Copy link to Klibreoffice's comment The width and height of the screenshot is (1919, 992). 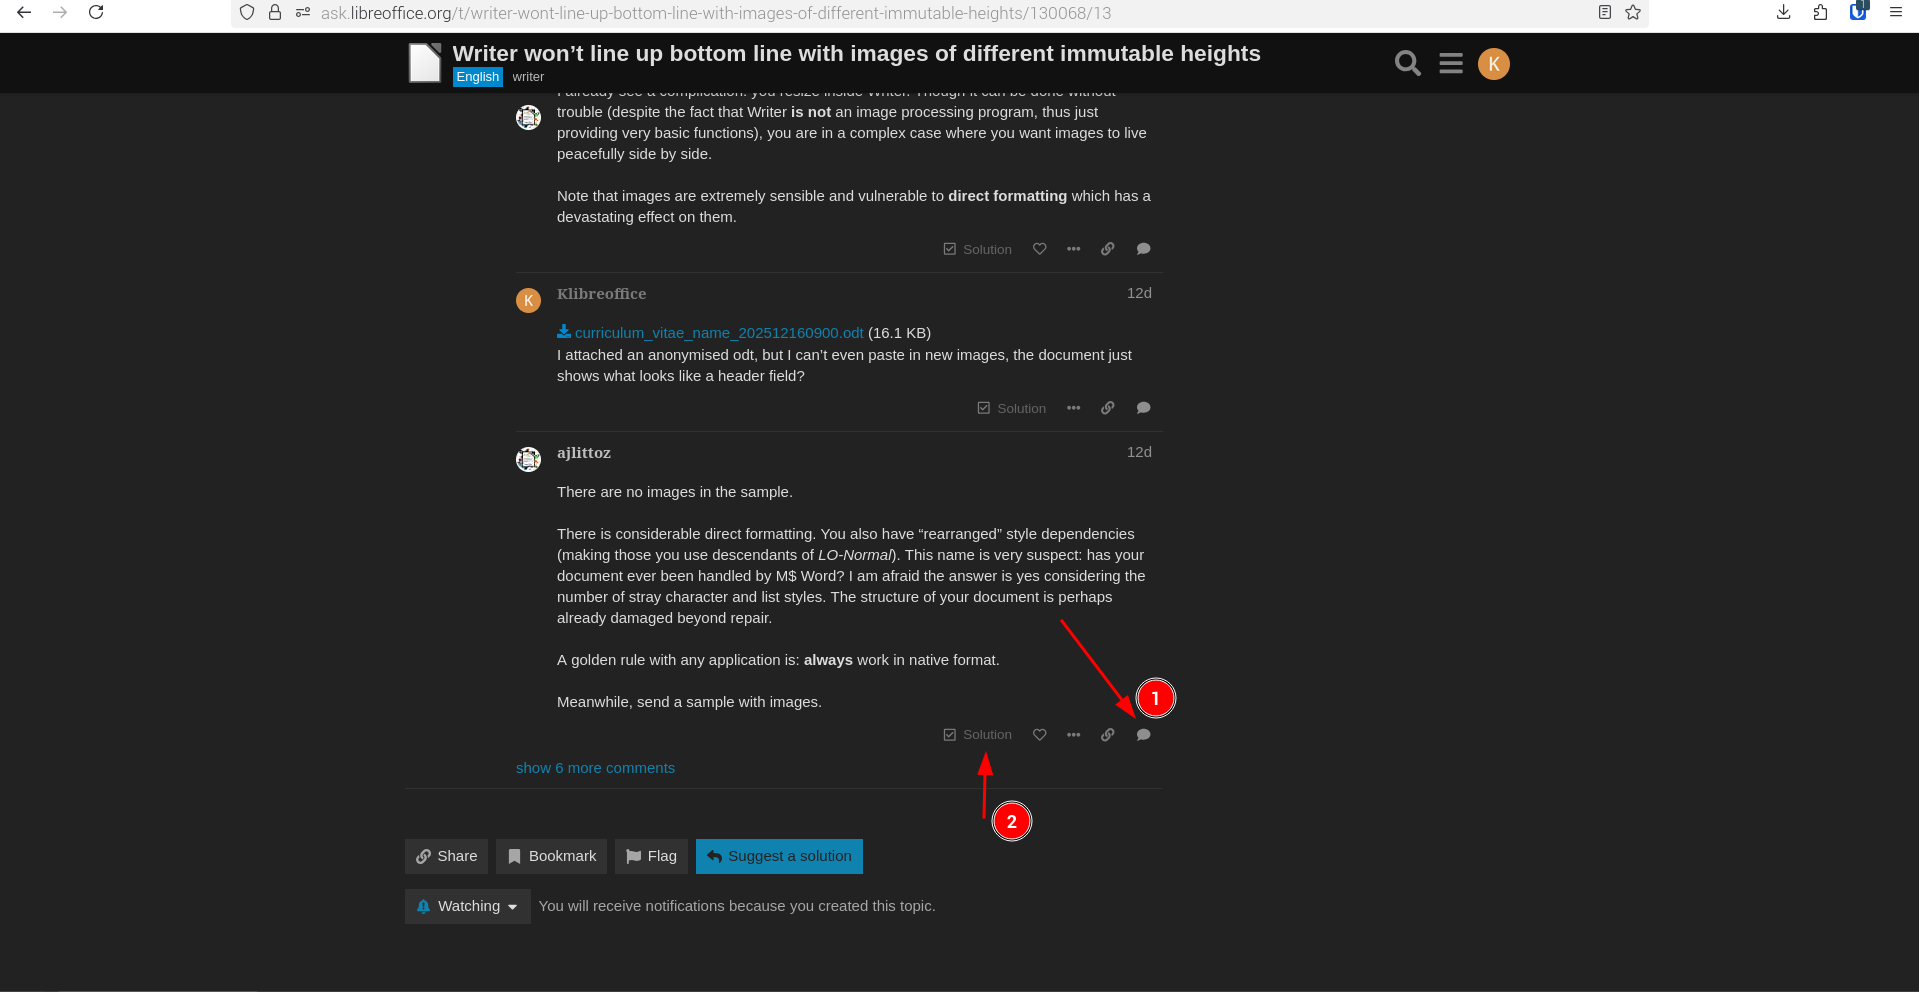tap(1108, 408)
